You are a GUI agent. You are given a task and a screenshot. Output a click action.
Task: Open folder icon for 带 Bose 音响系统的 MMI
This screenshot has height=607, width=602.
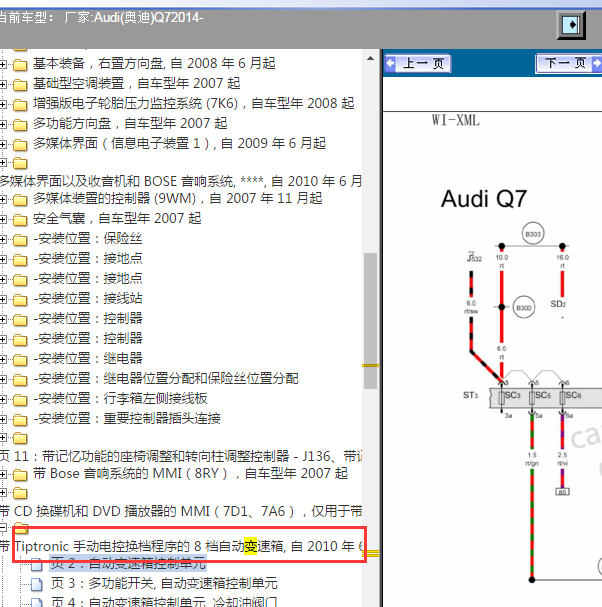pyautogui.click(x=20, y=475)
